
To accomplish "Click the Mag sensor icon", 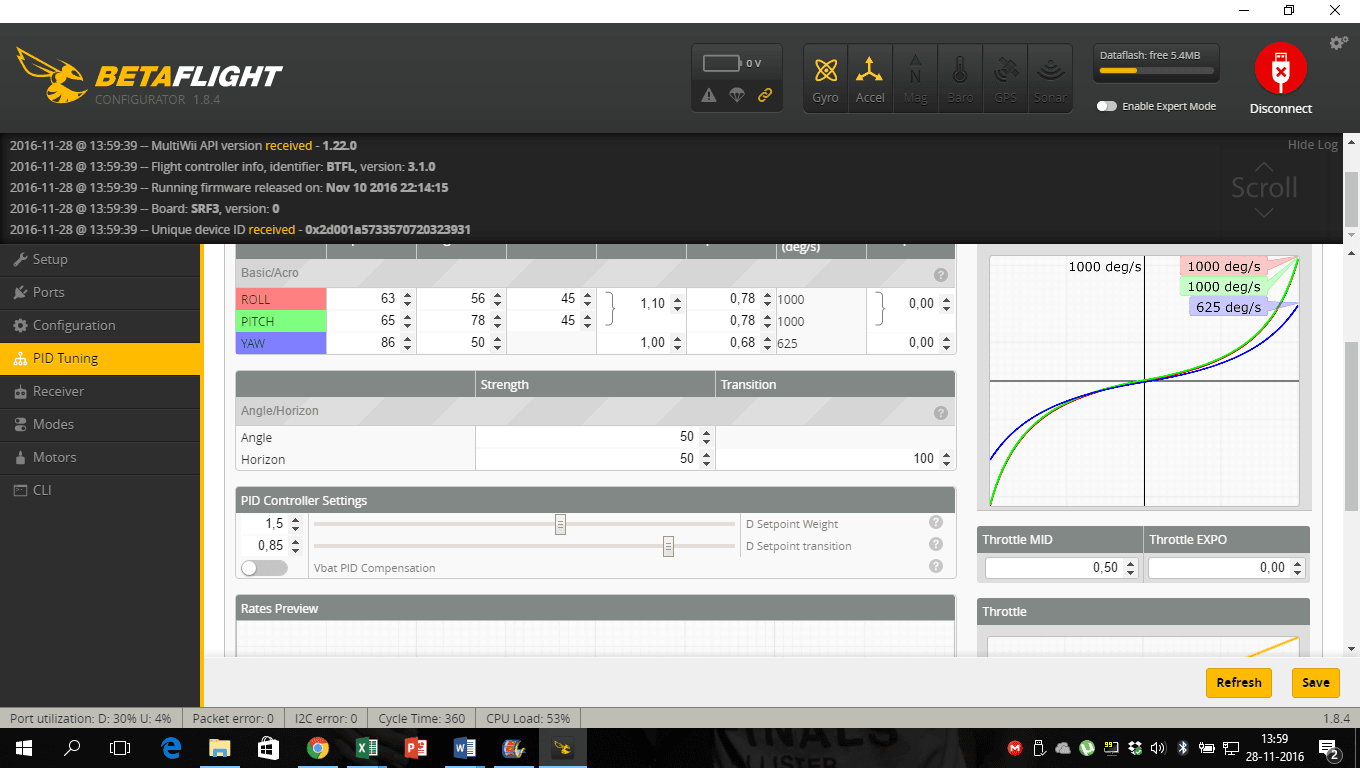I will click(x=915, y=78).
